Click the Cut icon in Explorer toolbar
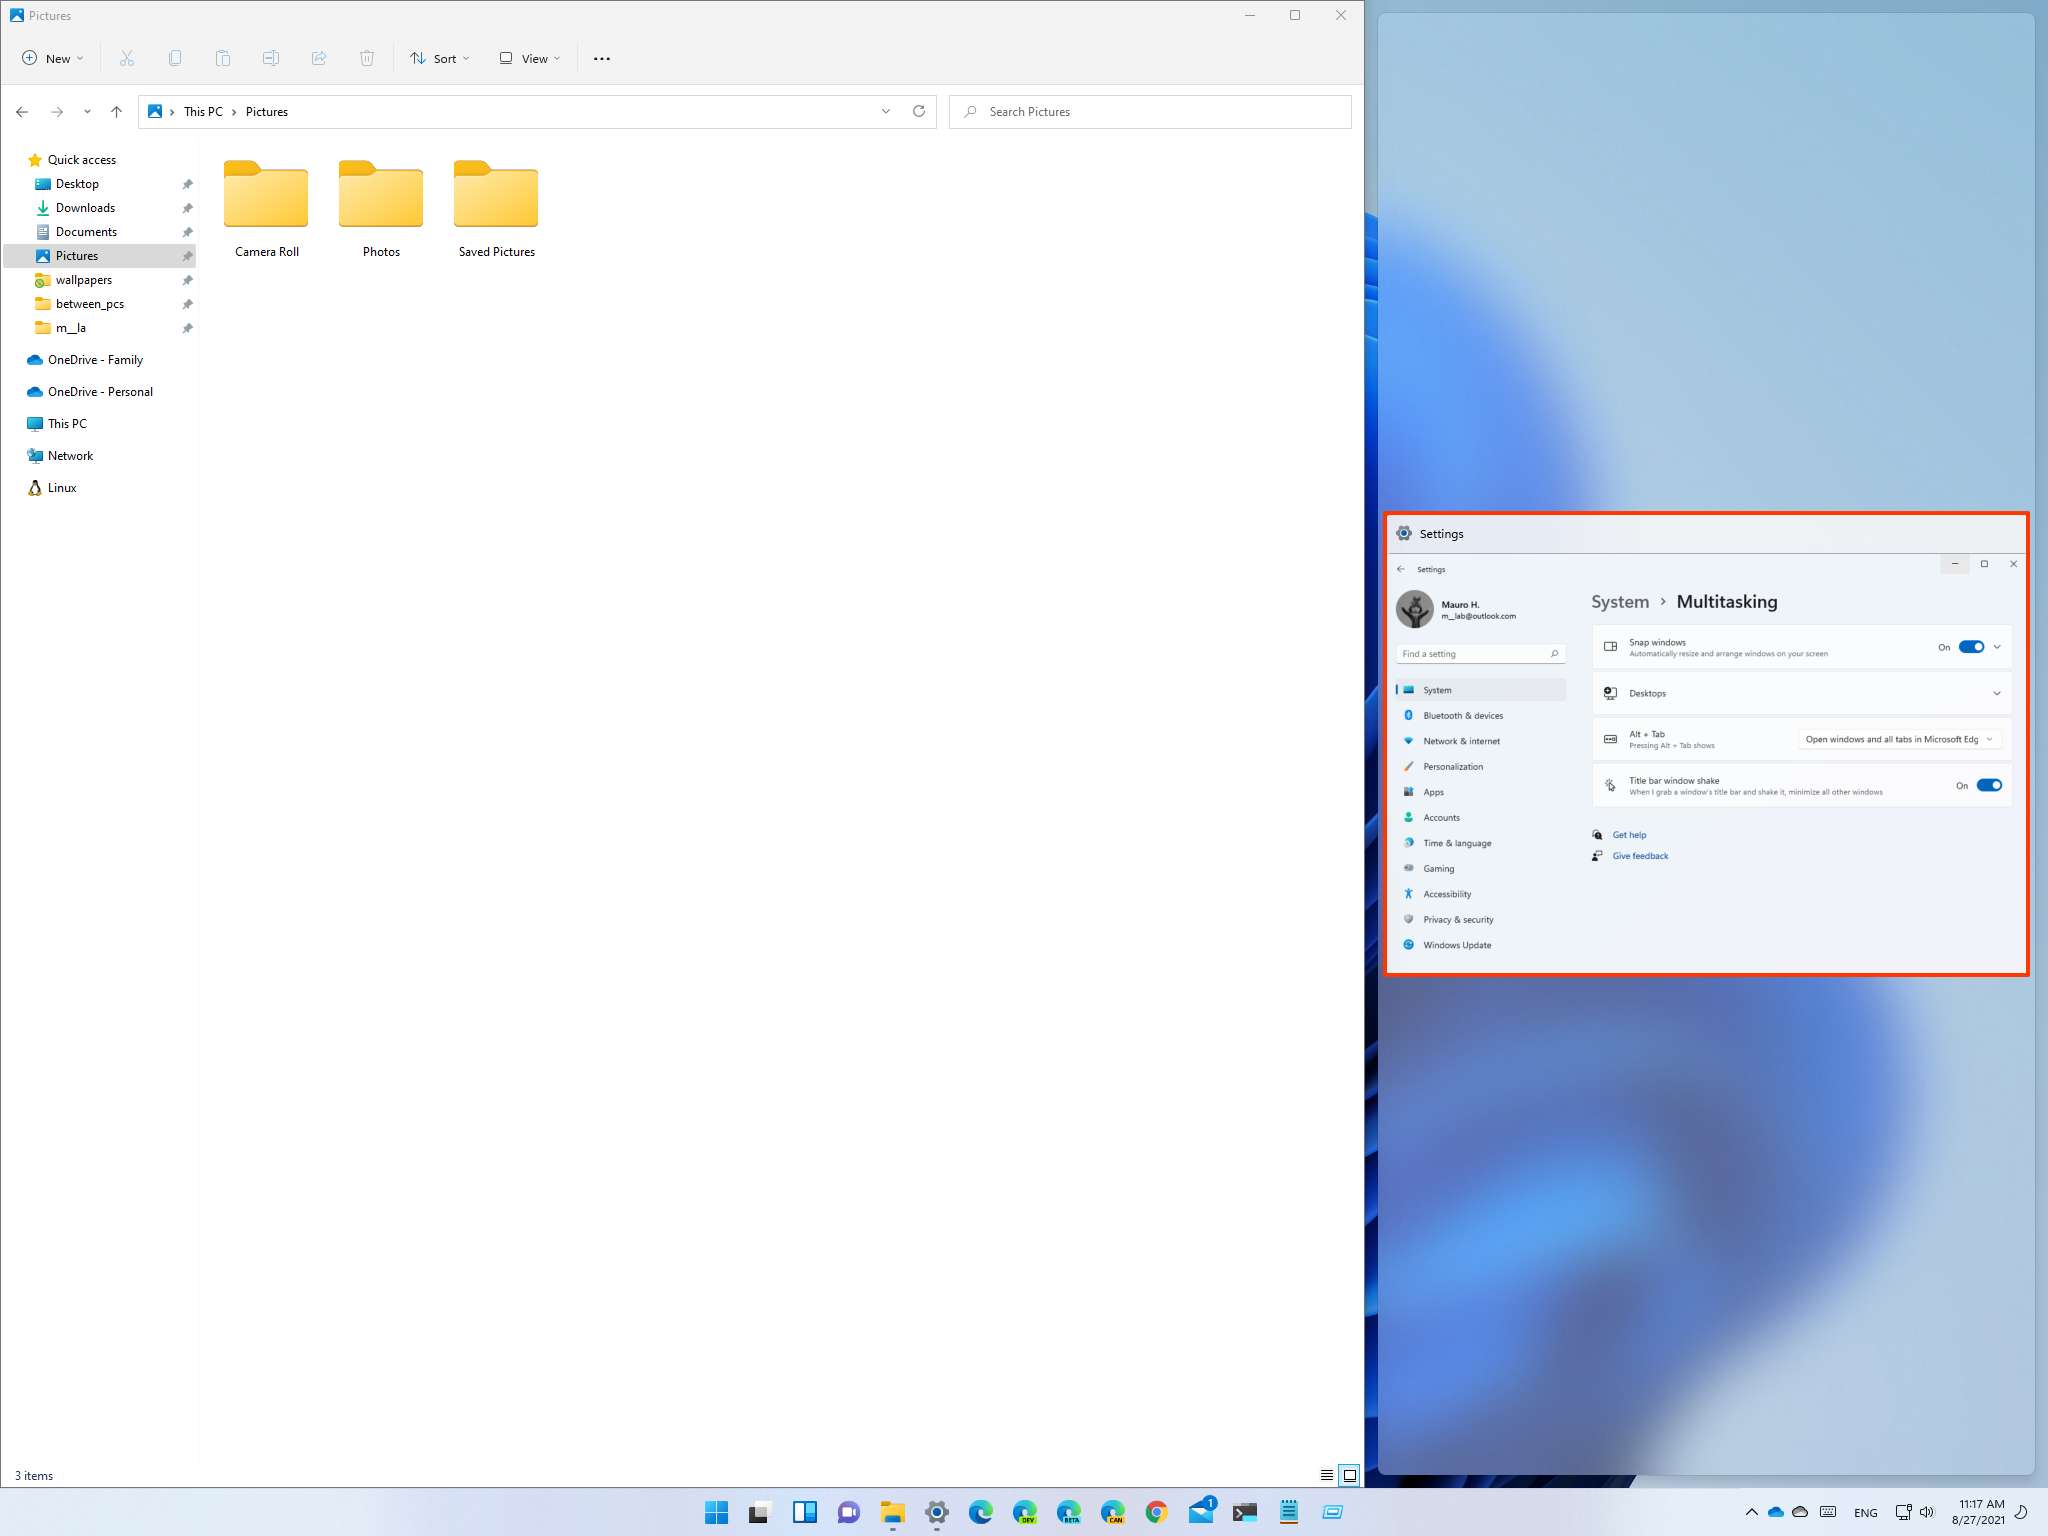2048x1536 pixels. click(x=127, y=58)
